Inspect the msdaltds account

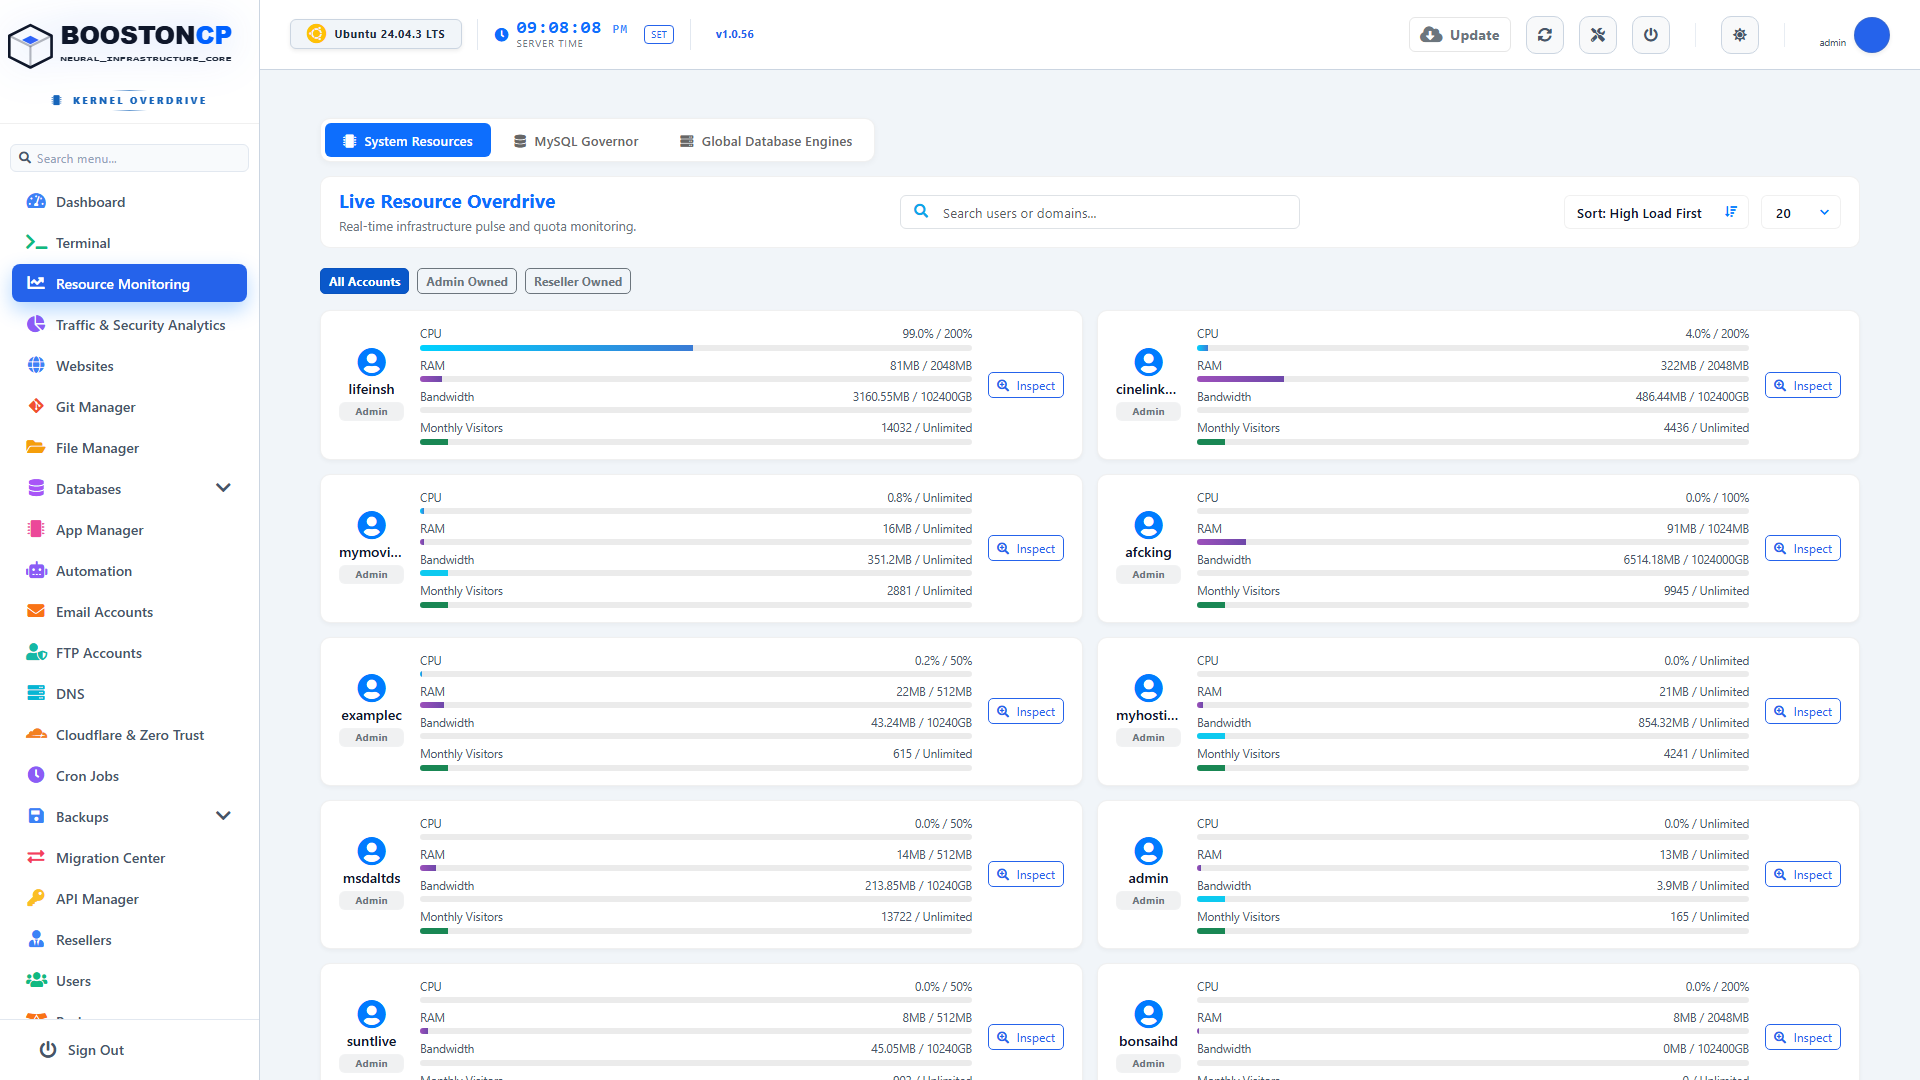tap(1026, 875)
